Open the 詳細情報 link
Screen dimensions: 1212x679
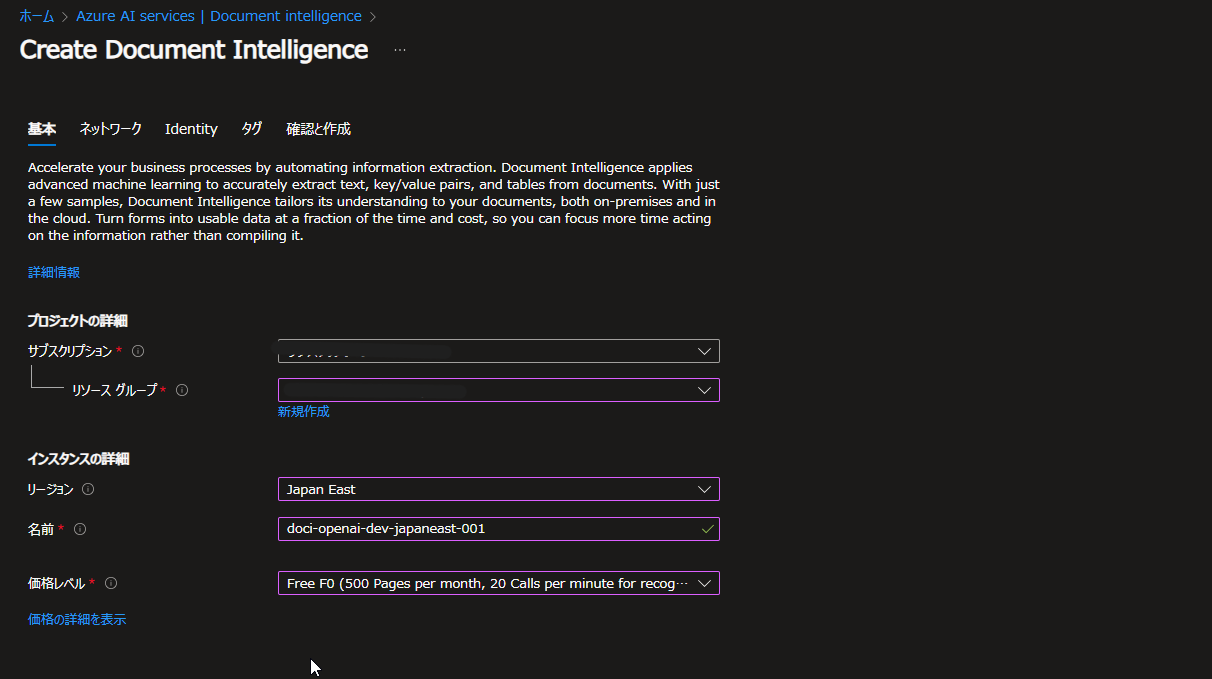click(54, 272)
